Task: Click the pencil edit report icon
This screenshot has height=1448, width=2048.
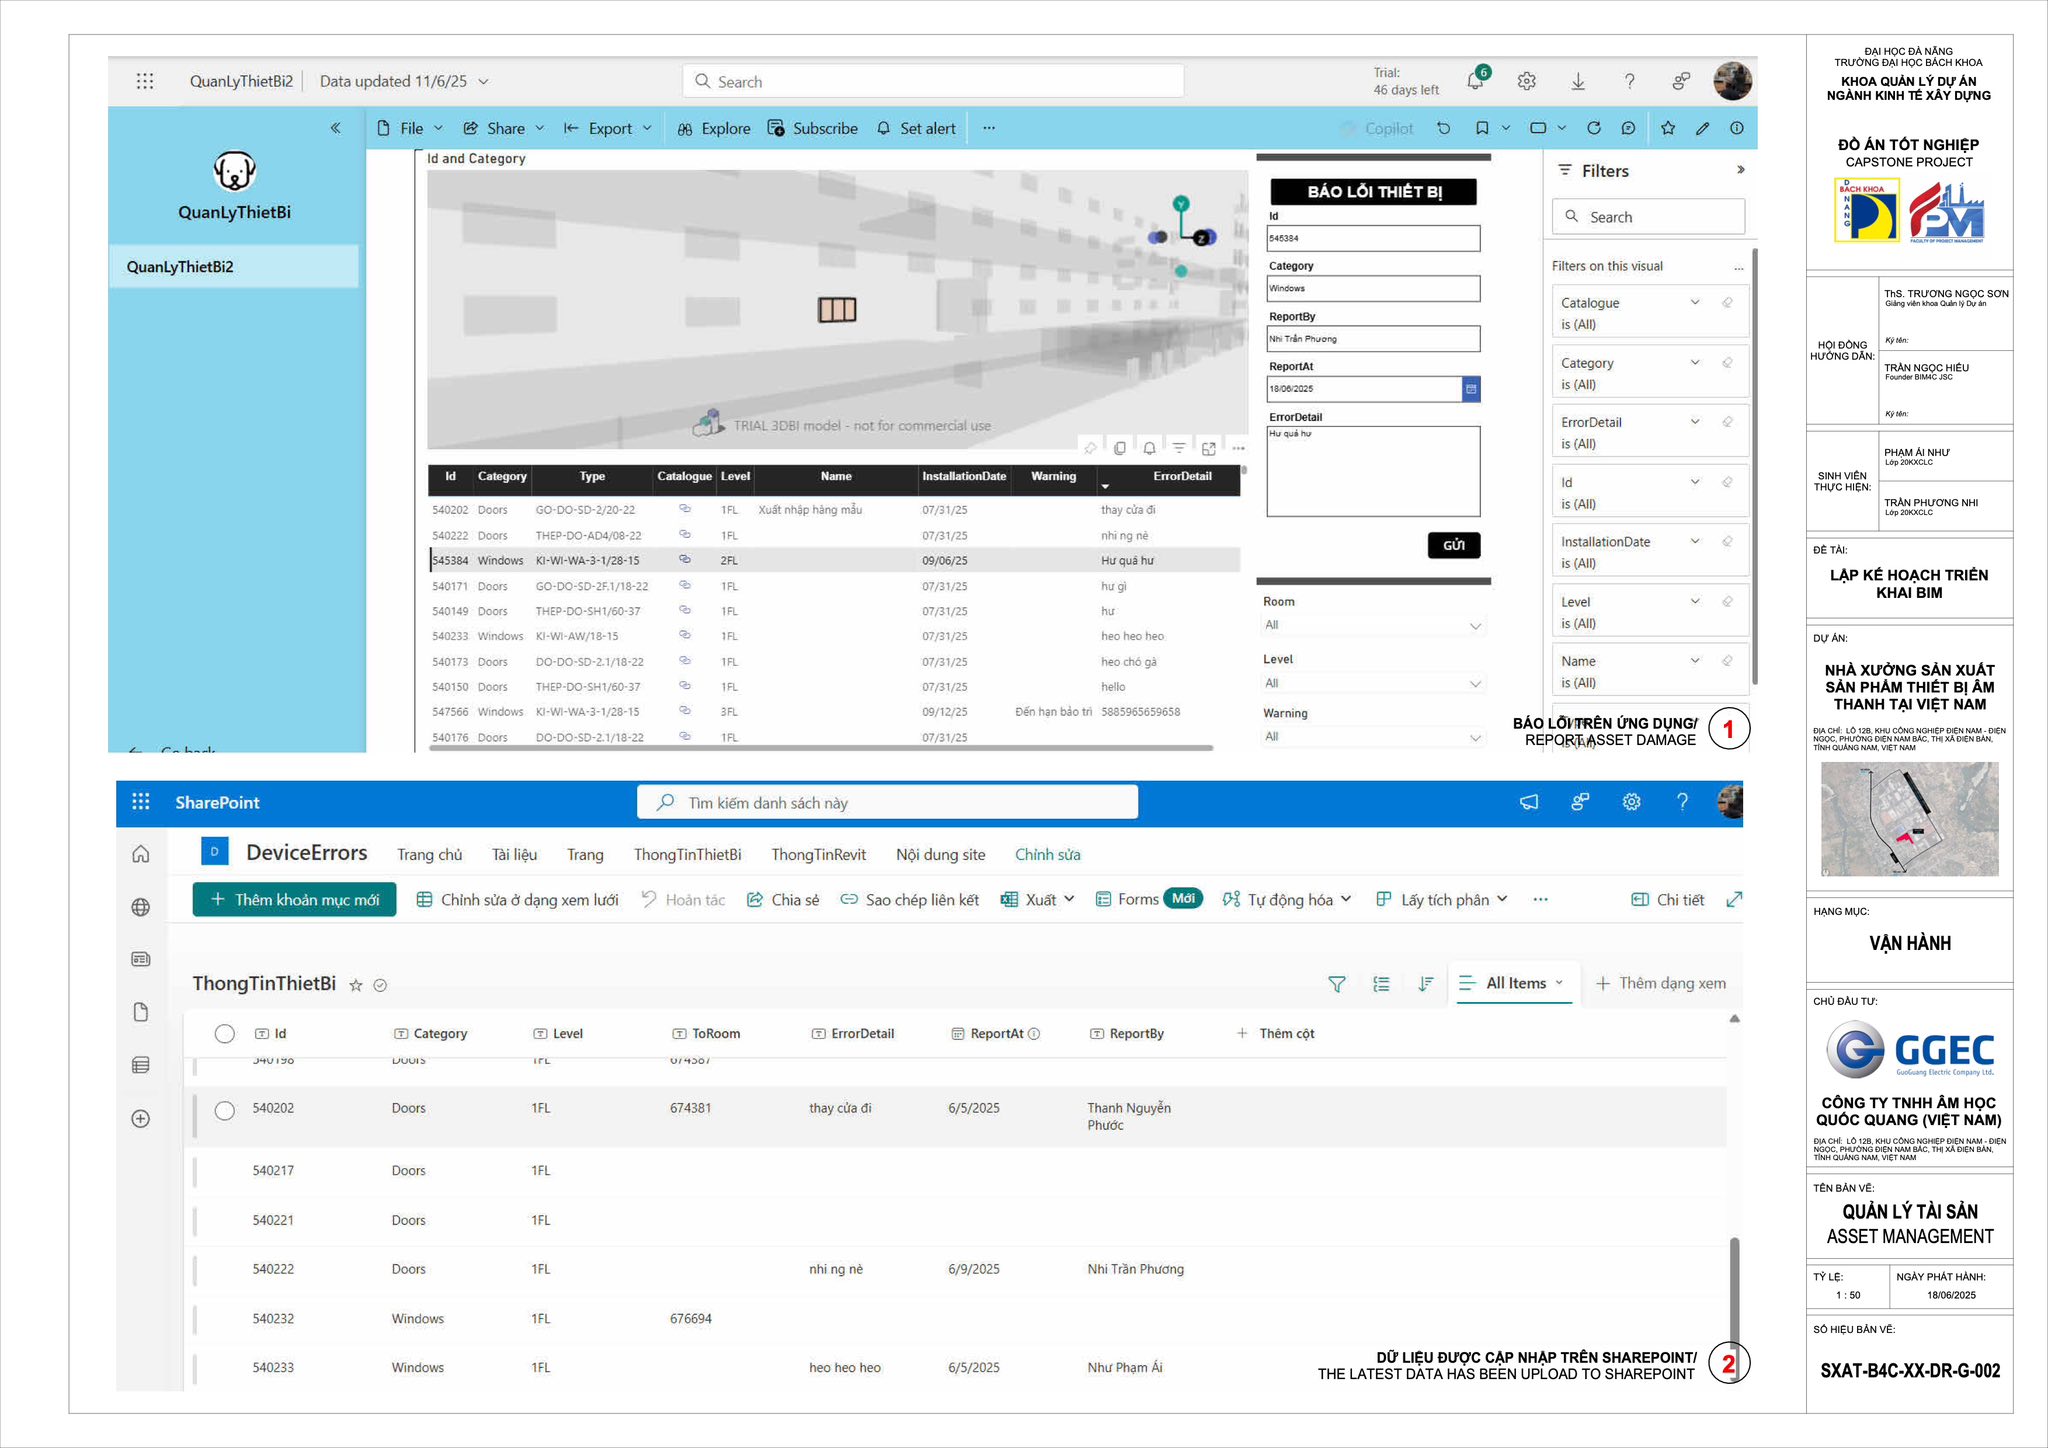Action: pos(1702,128)
